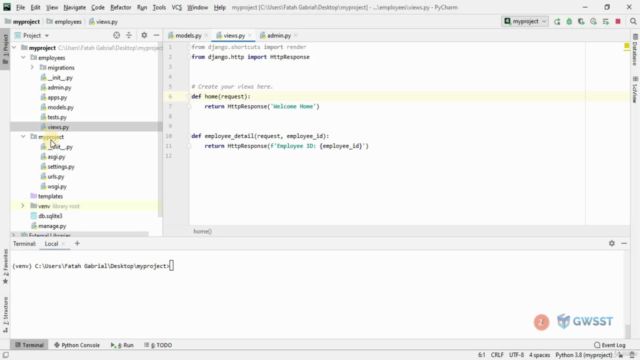640x360 pixels.
Task: Close the admin.py editor tab
Action: [x=296, y=36]
